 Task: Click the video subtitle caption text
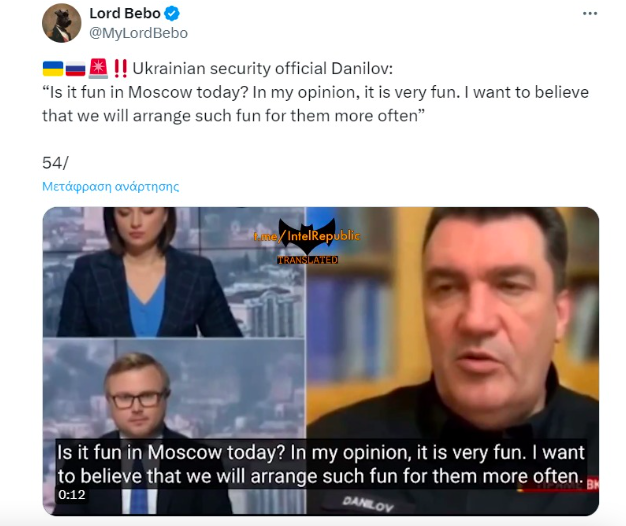pyautogui.click(x=321, y=465)
